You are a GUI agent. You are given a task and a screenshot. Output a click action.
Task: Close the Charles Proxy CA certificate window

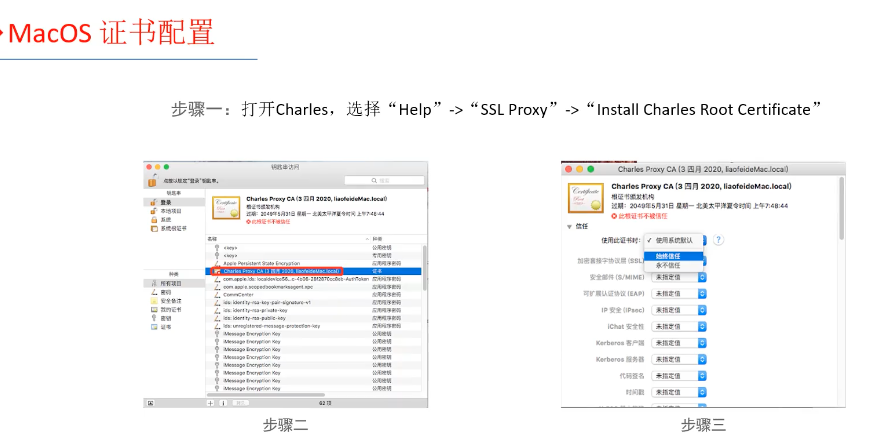[x=569, y=169]
